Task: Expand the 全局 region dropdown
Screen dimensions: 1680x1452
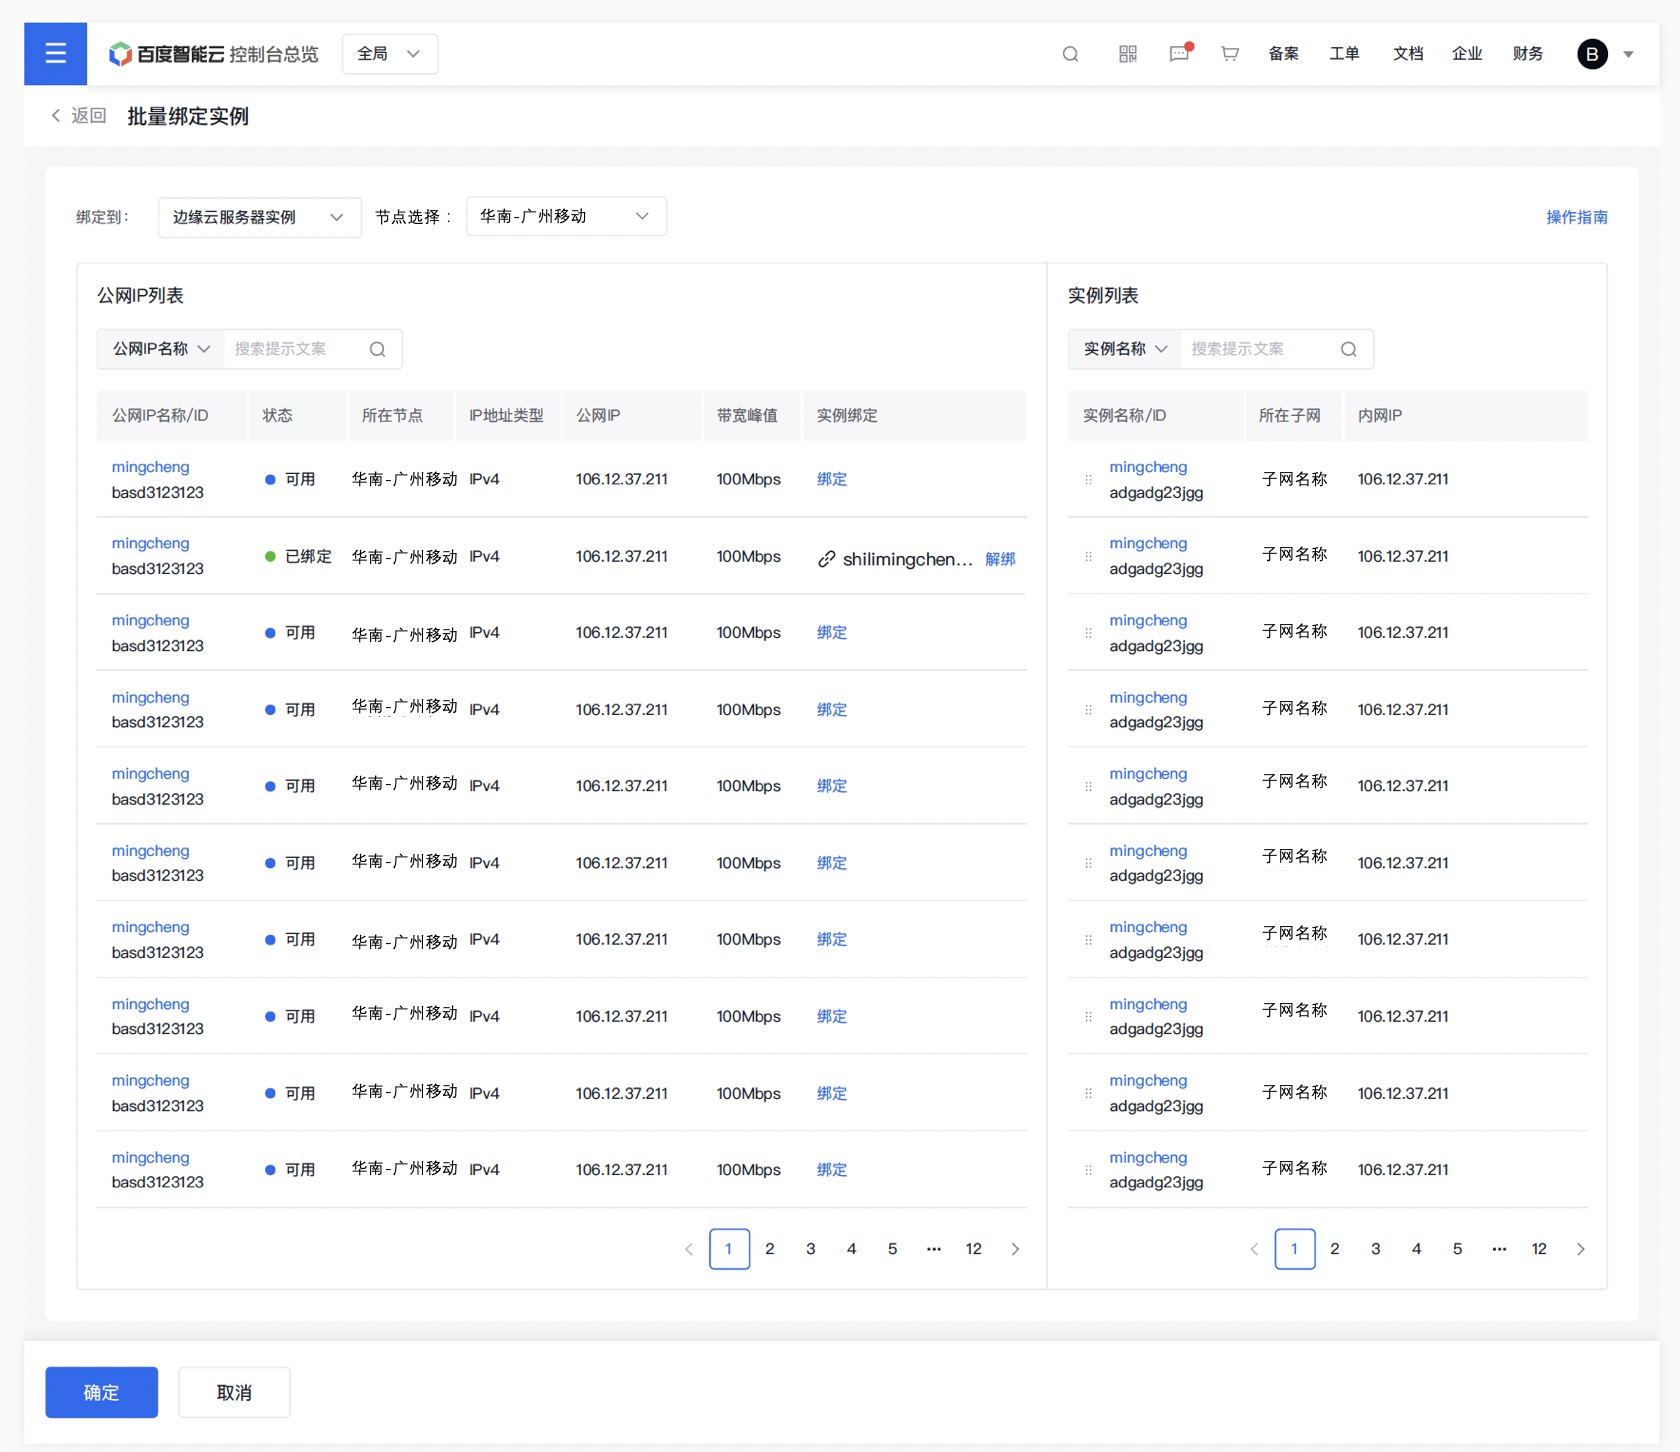Action: 390,54
